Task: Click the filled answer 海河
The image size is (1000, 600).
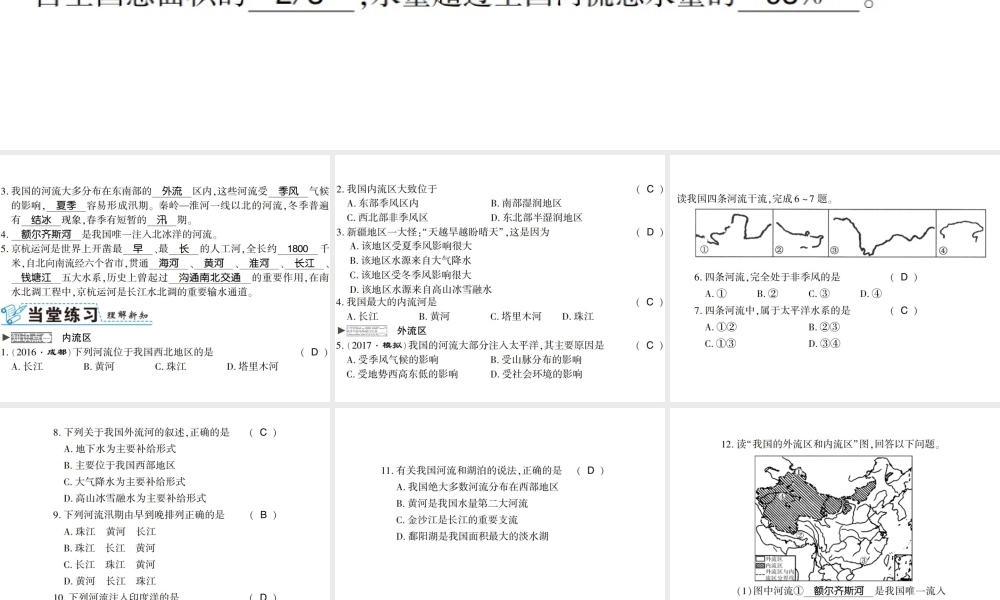Action: [169, 263]
